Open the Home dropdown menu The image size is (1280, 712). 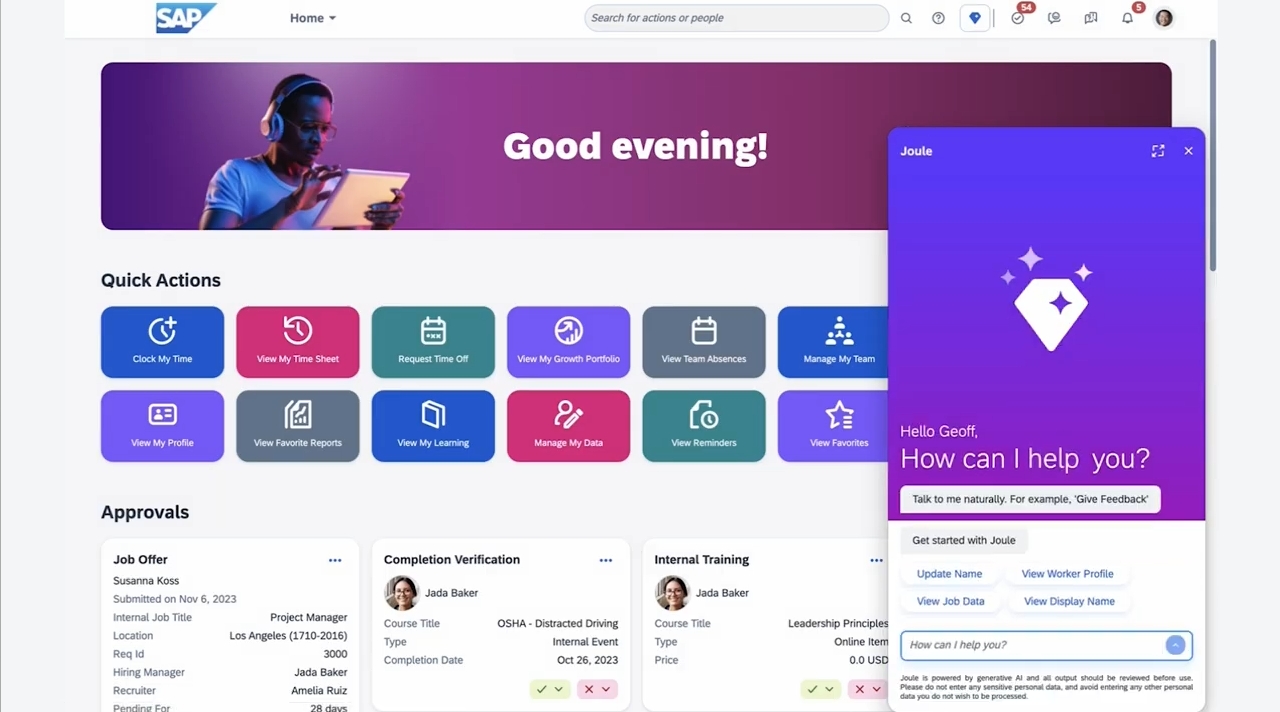tap(313, 18)
